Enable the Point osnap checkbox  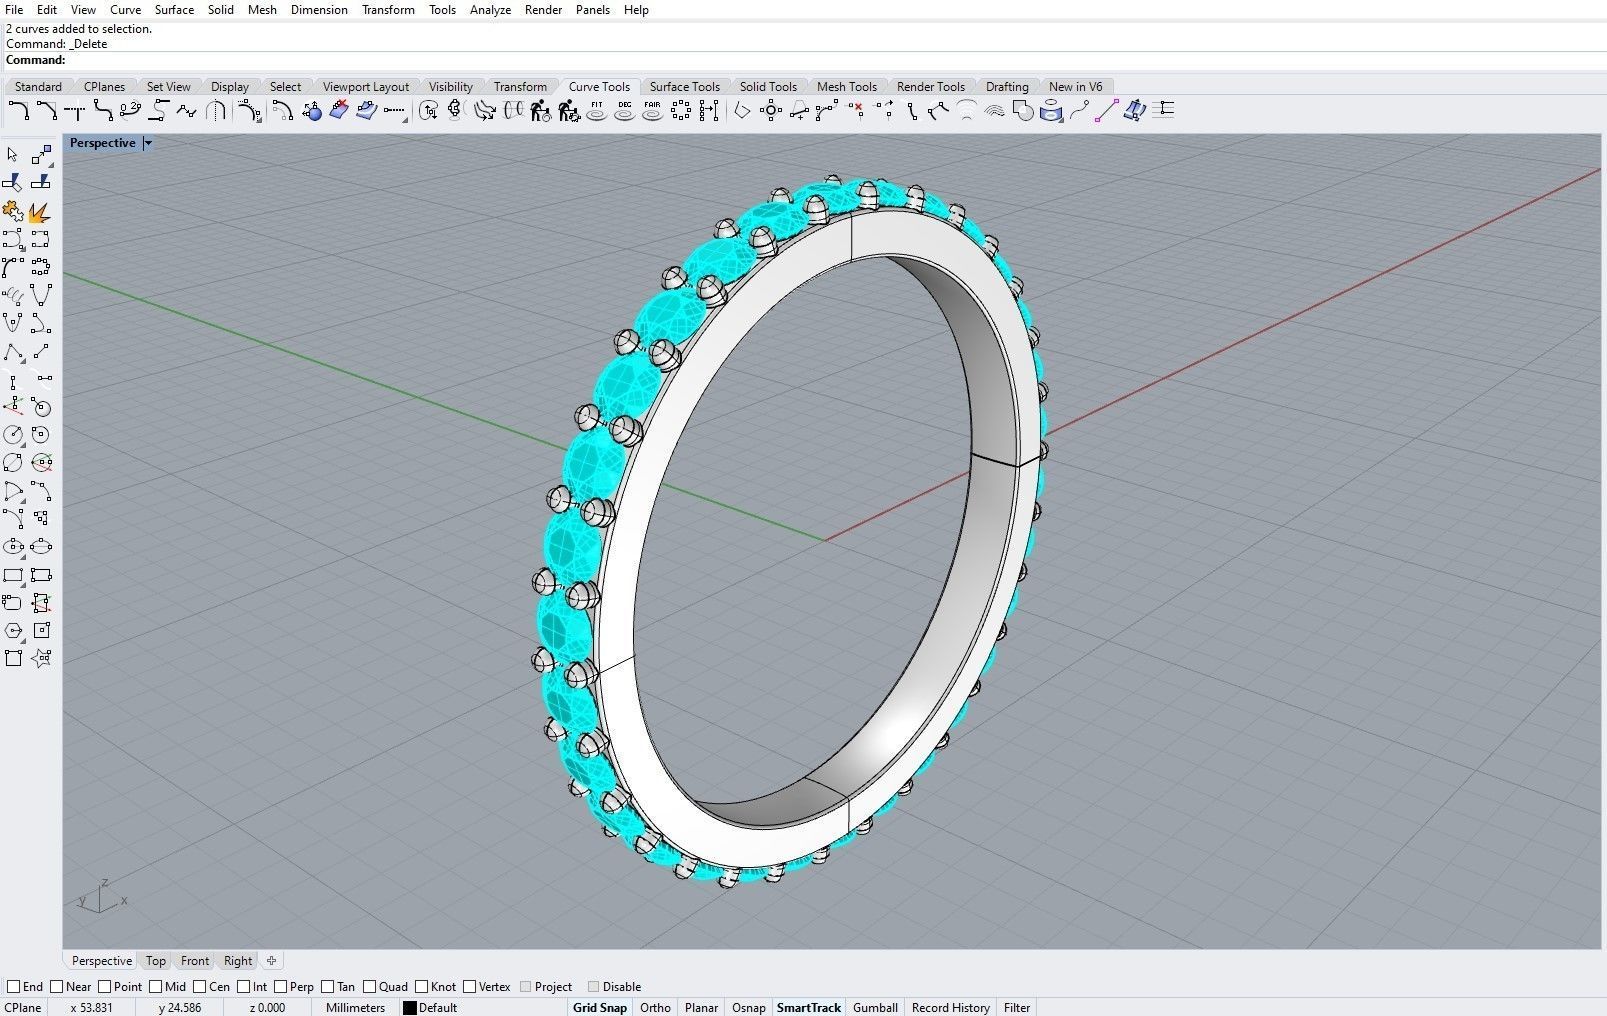(x=106, y=987)
